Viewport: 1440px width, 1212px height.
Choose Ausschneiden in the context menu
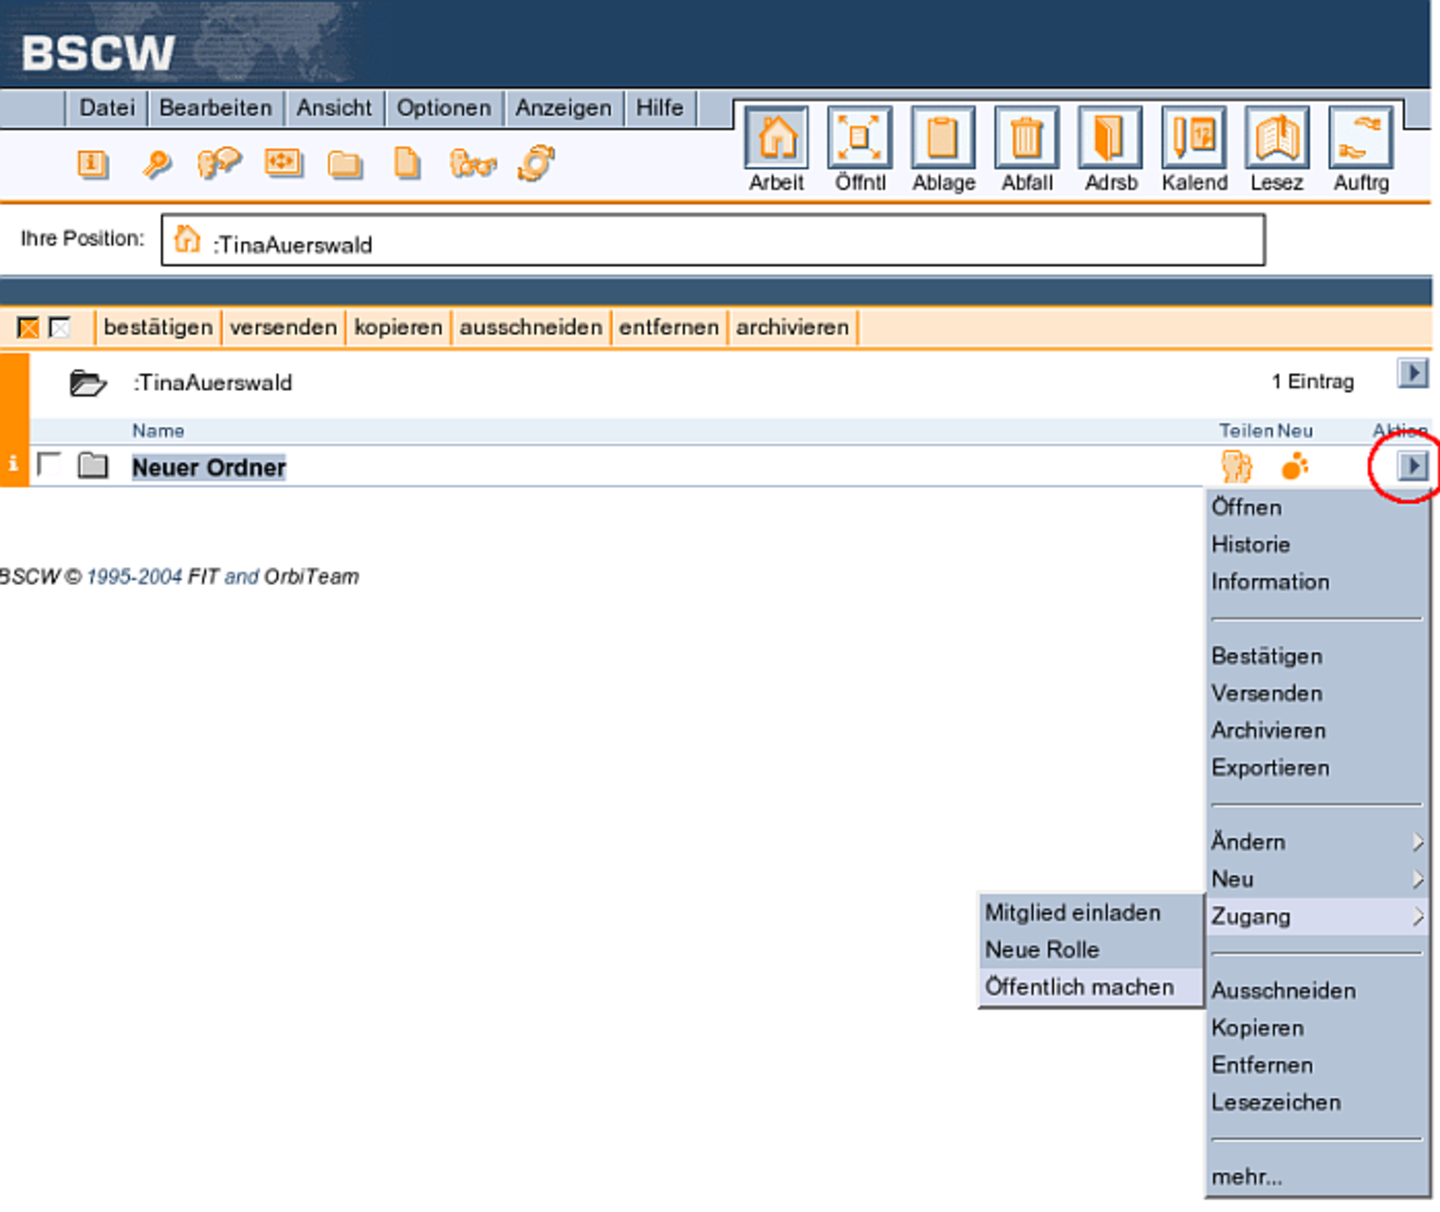(x=1317, y=991)
